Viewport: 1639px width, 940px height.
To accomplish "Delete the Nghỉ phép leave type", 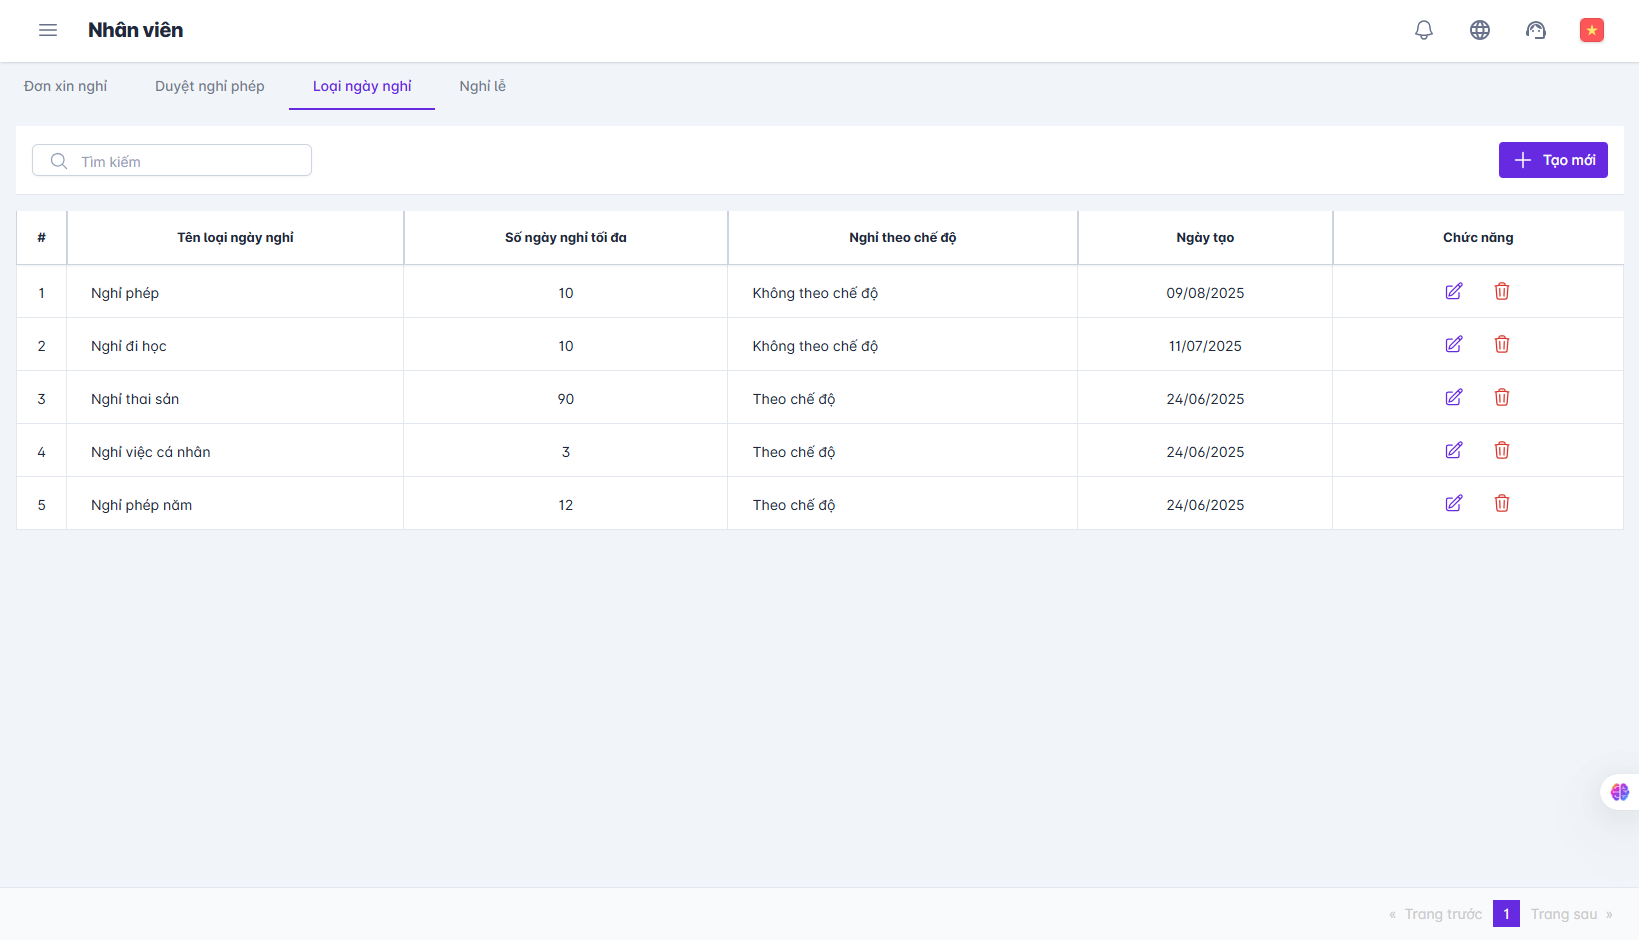I will (1502, 292).
